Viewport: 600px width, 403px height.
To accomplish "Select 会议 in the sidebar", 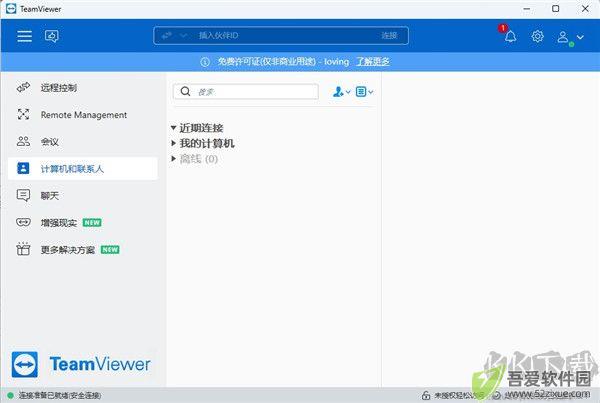I will tap(83, 142).
